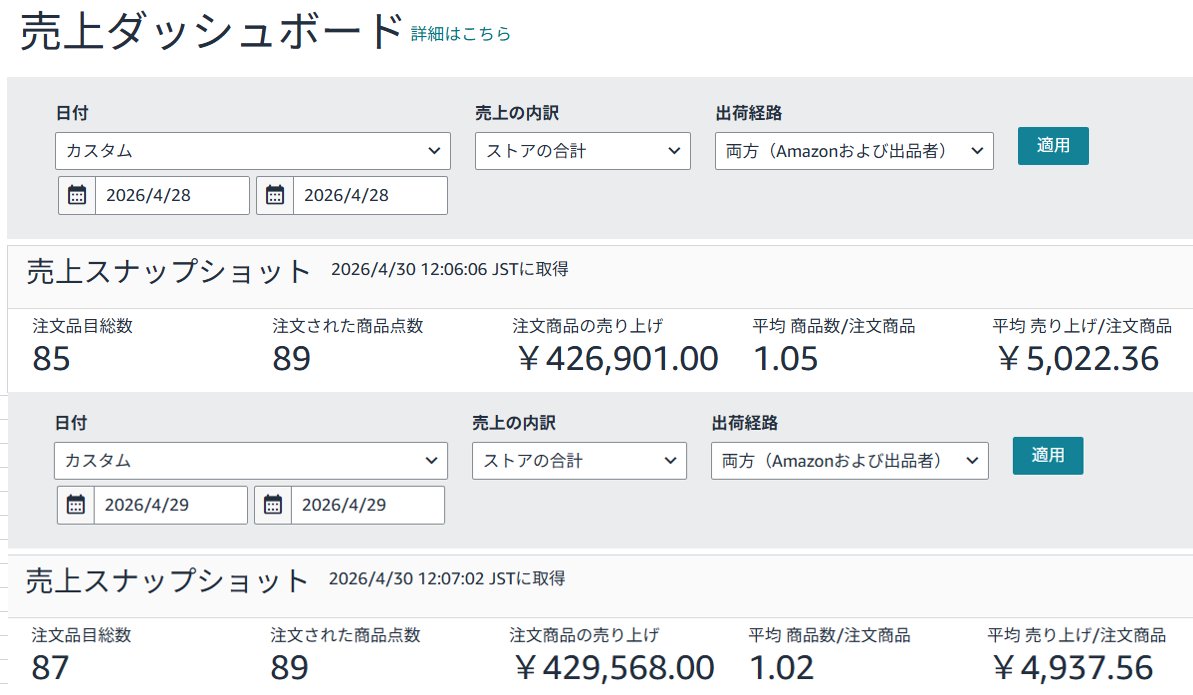Click the timestamp 2026/4/30 12:06:06 JSTに取得
Viewport: 1193px width, 695px height.
(450, 269)
